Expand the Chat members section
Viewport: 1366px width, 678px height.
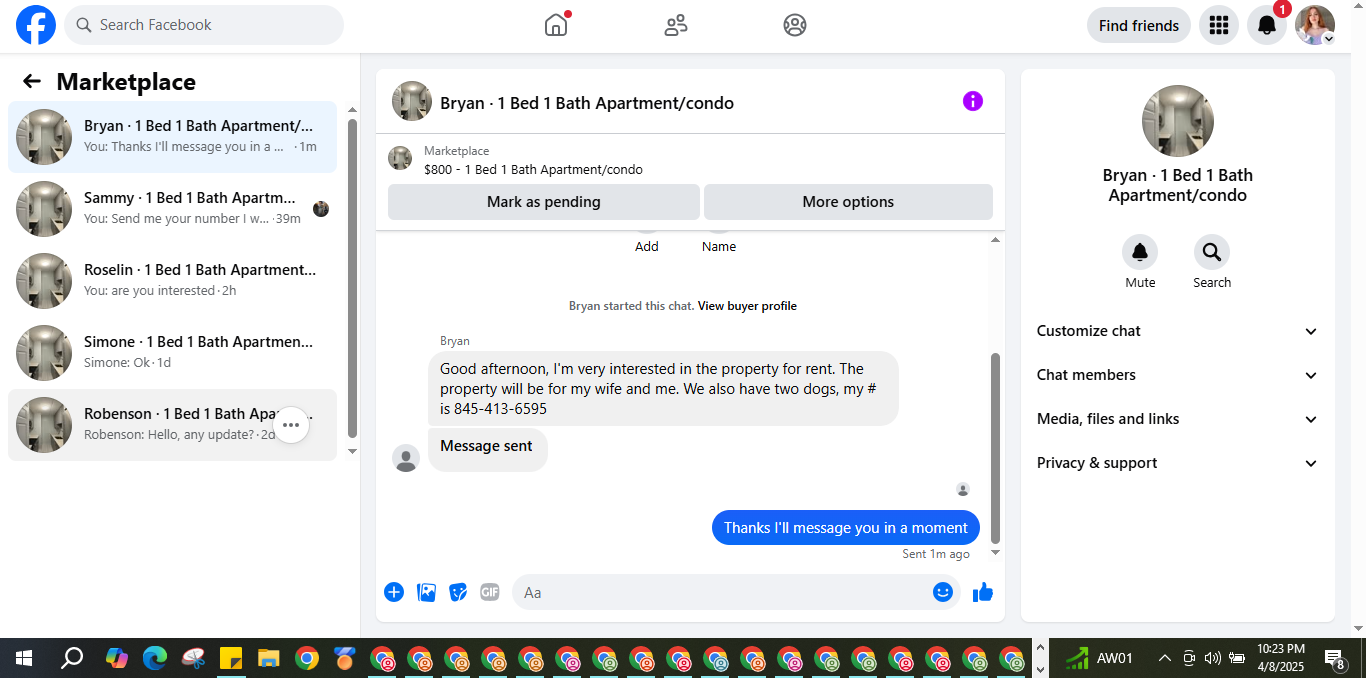[1178, 375]
